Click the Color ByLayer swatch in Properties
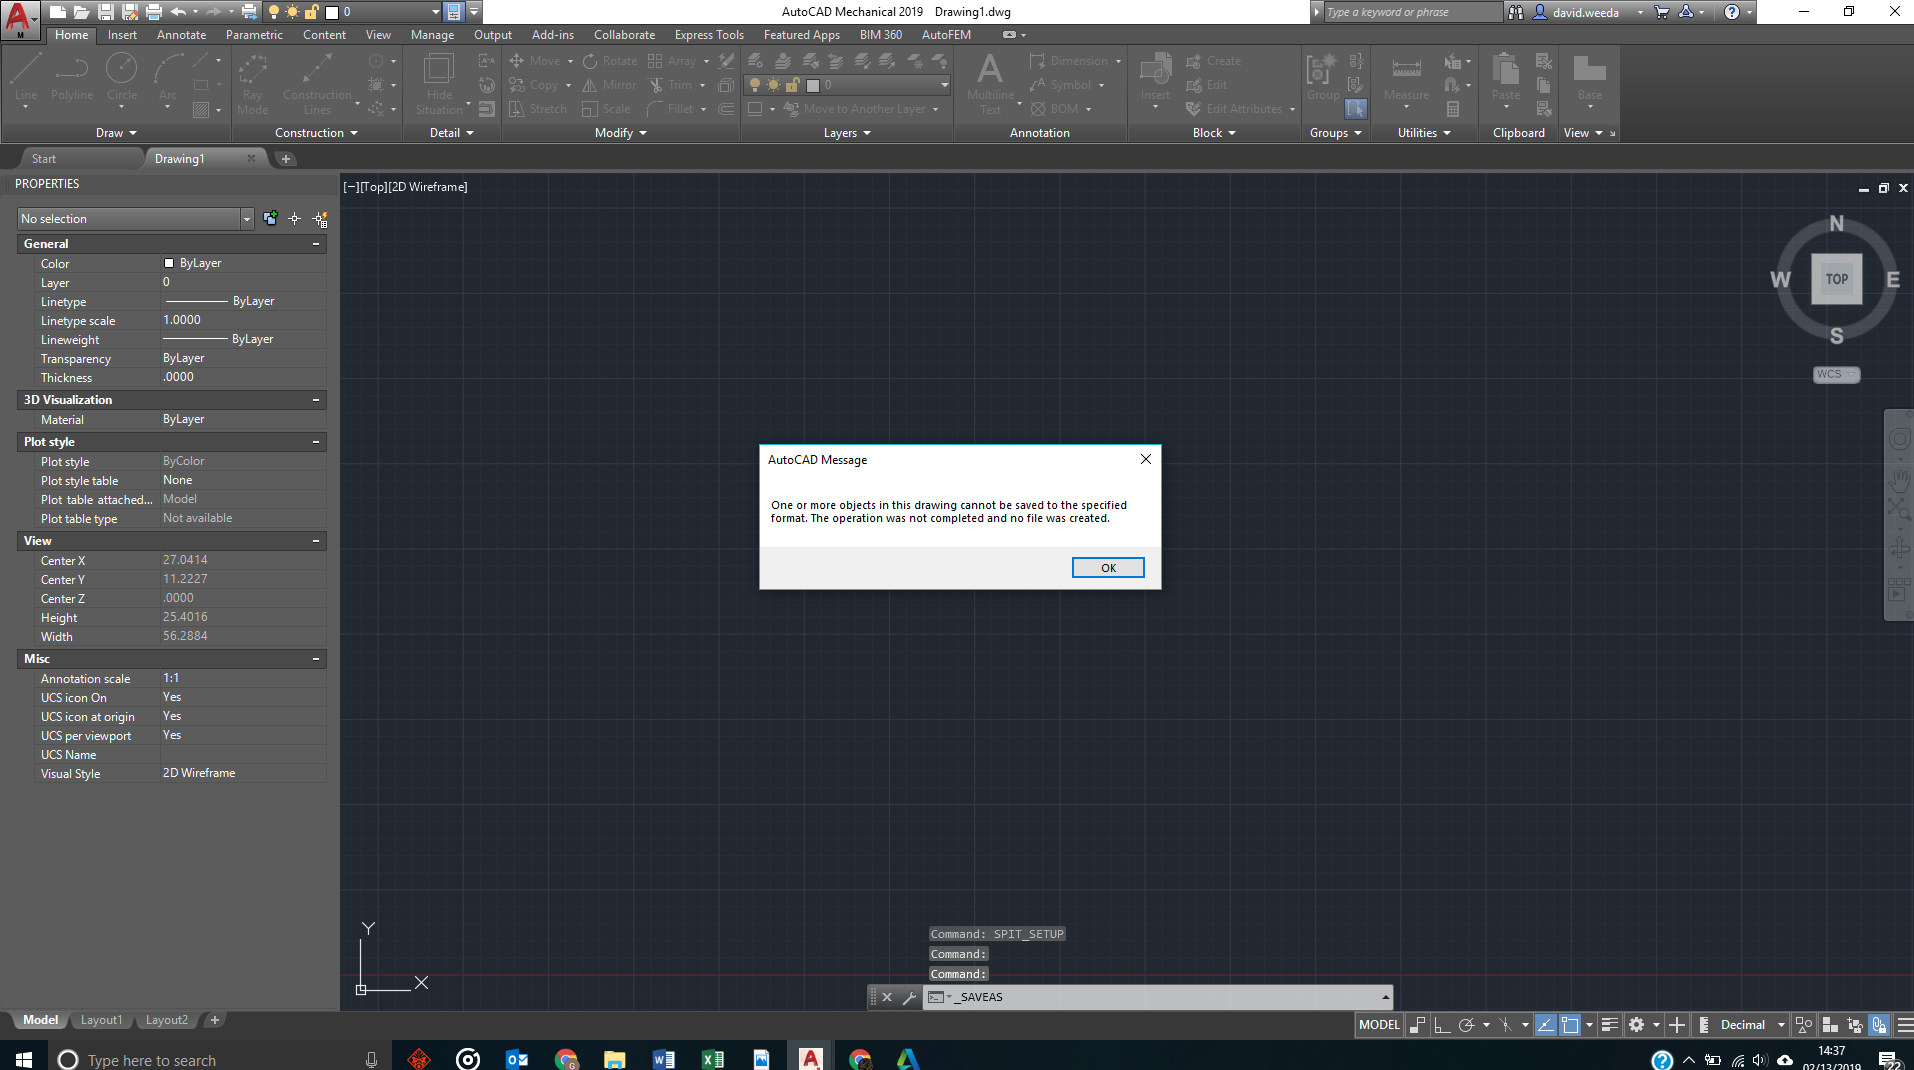 point(168,263)
